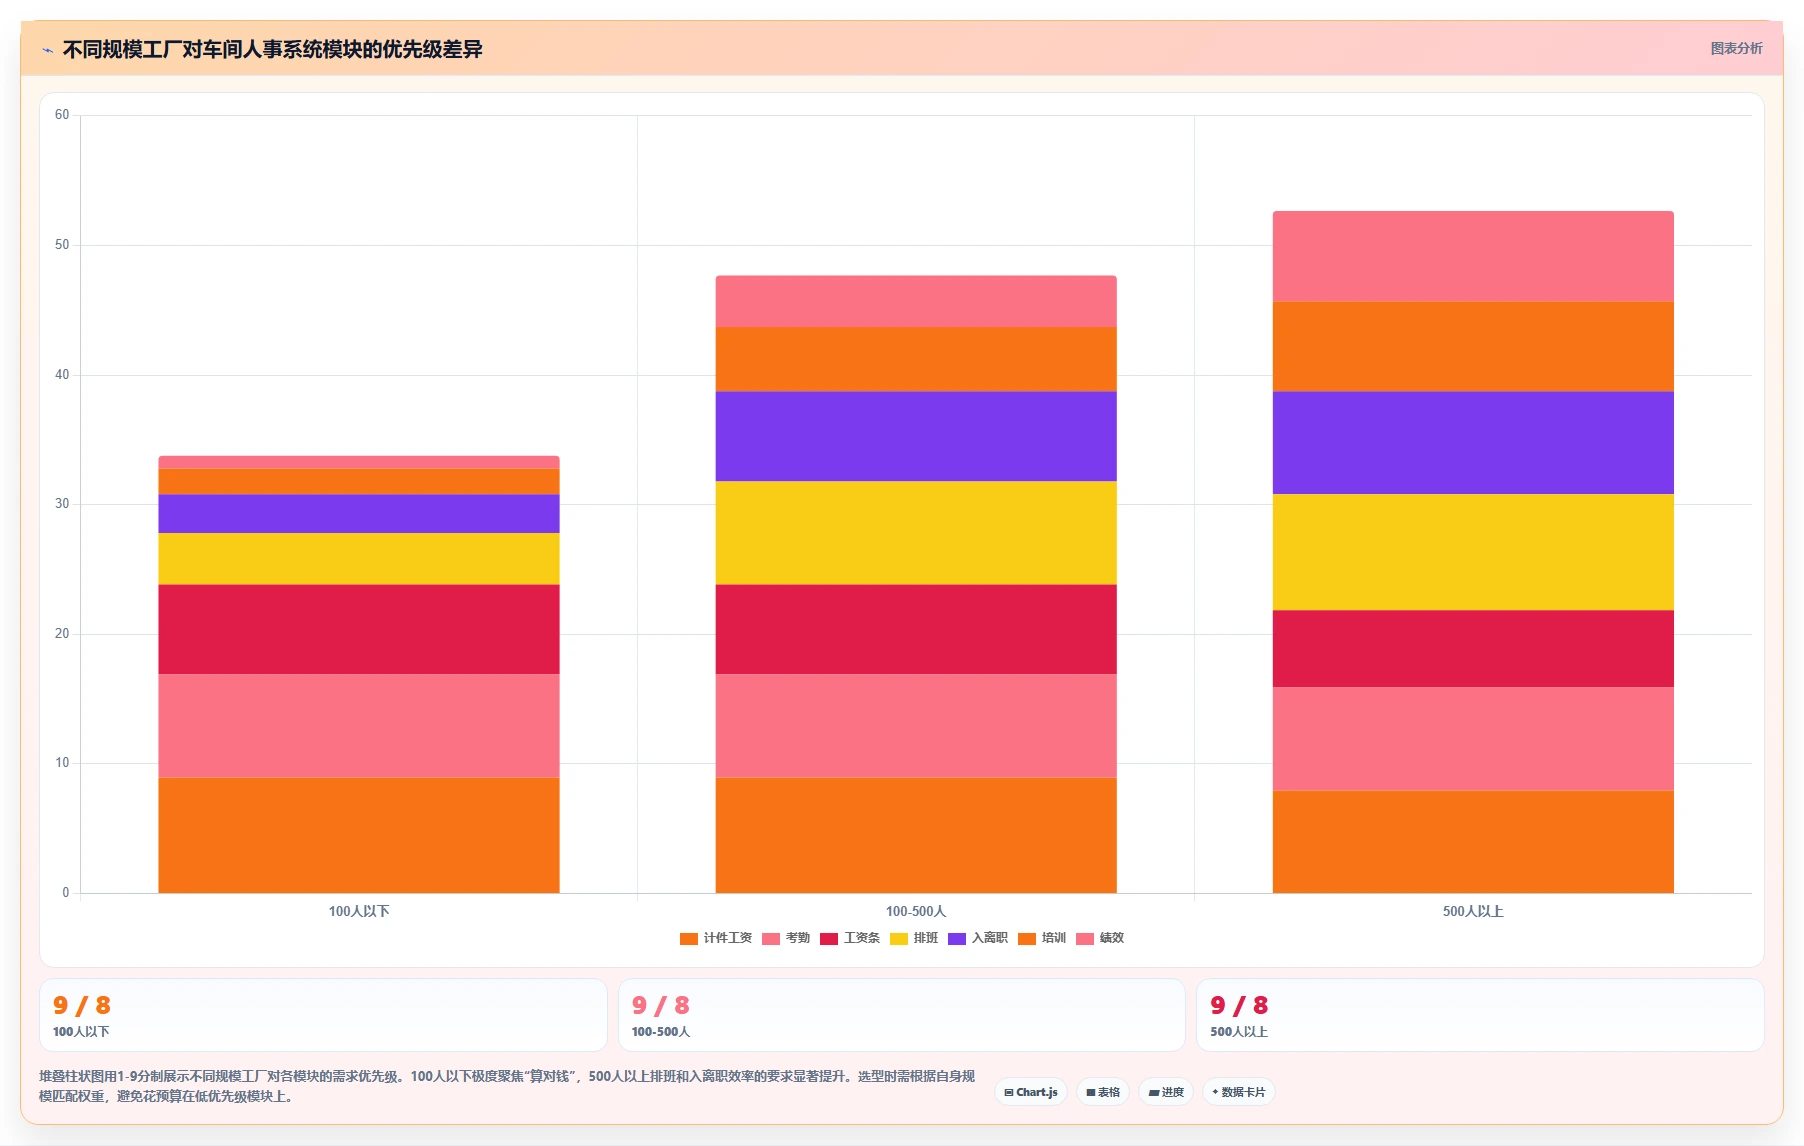Hide the 工资条 series via legend
This screenshot has height=1146, width=1804.
850,938
